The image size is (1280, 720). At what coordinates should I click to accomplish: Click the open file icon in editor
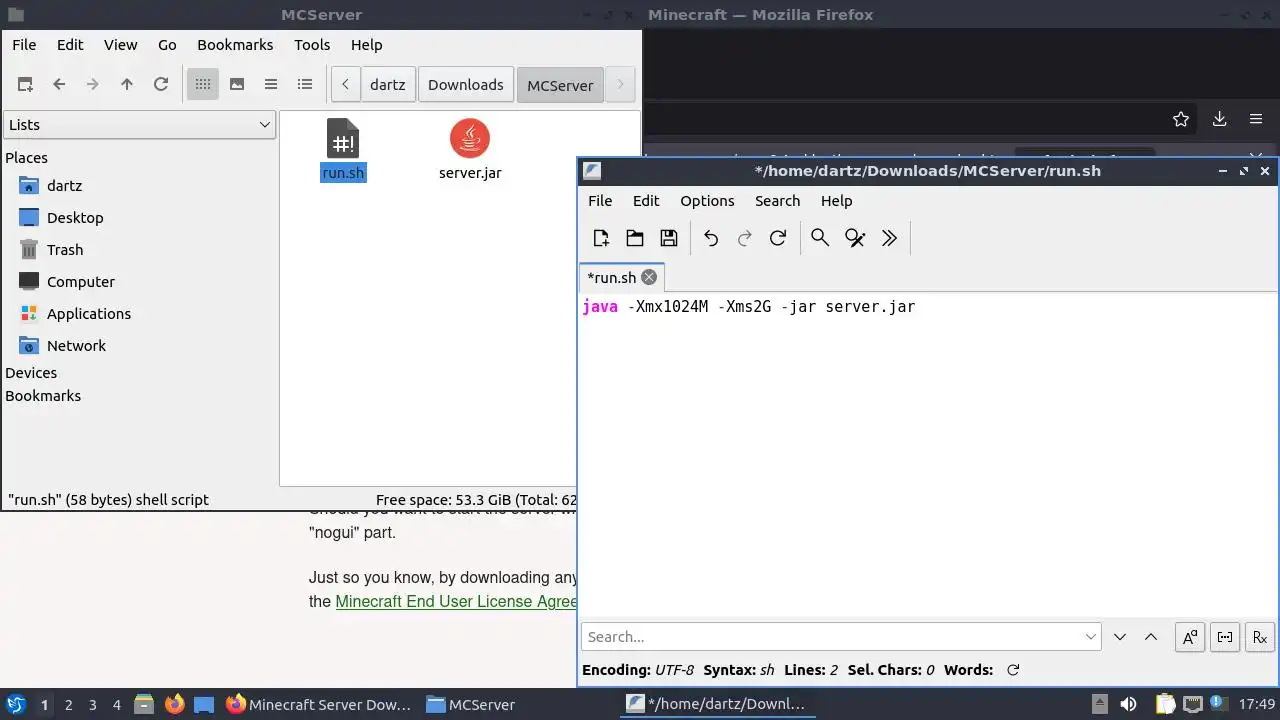[635, 238]
